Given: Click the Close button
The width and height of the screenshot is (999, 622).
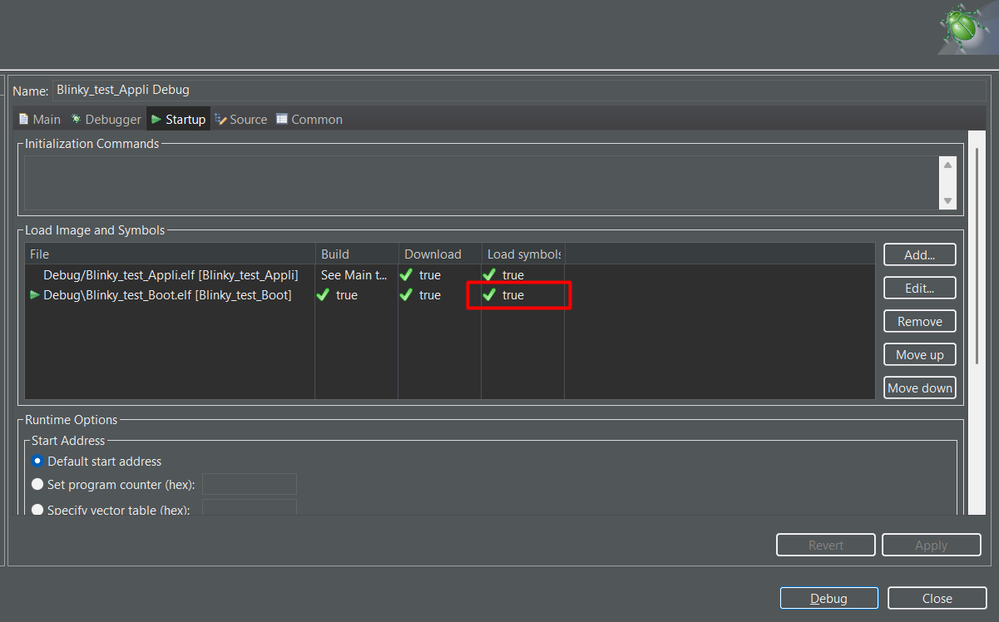Looking at the screenshot, I should point(937,598).
